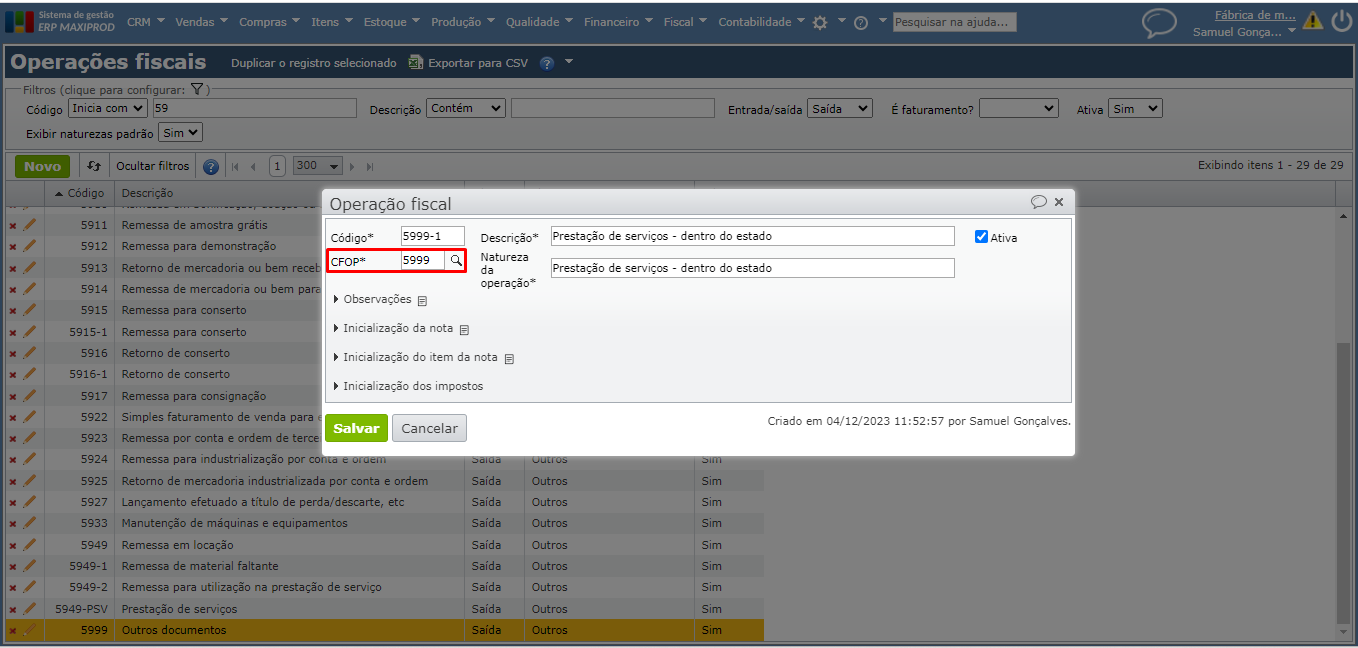This screenshot has height=648, width=1358.
Task: Open the Fiscal menu
Action: click(685, 21)
